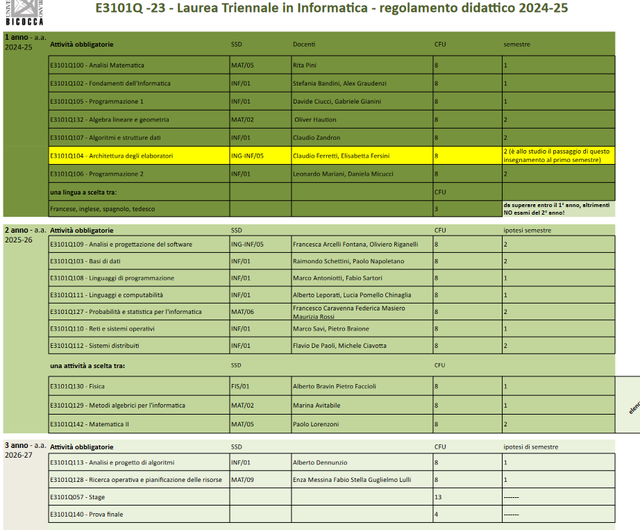This screenshot has width=640, height=530.
Task: Select docenti Francesca Arcelli Fontana, Oliviero Riganelli
Action: click(362, 244)
